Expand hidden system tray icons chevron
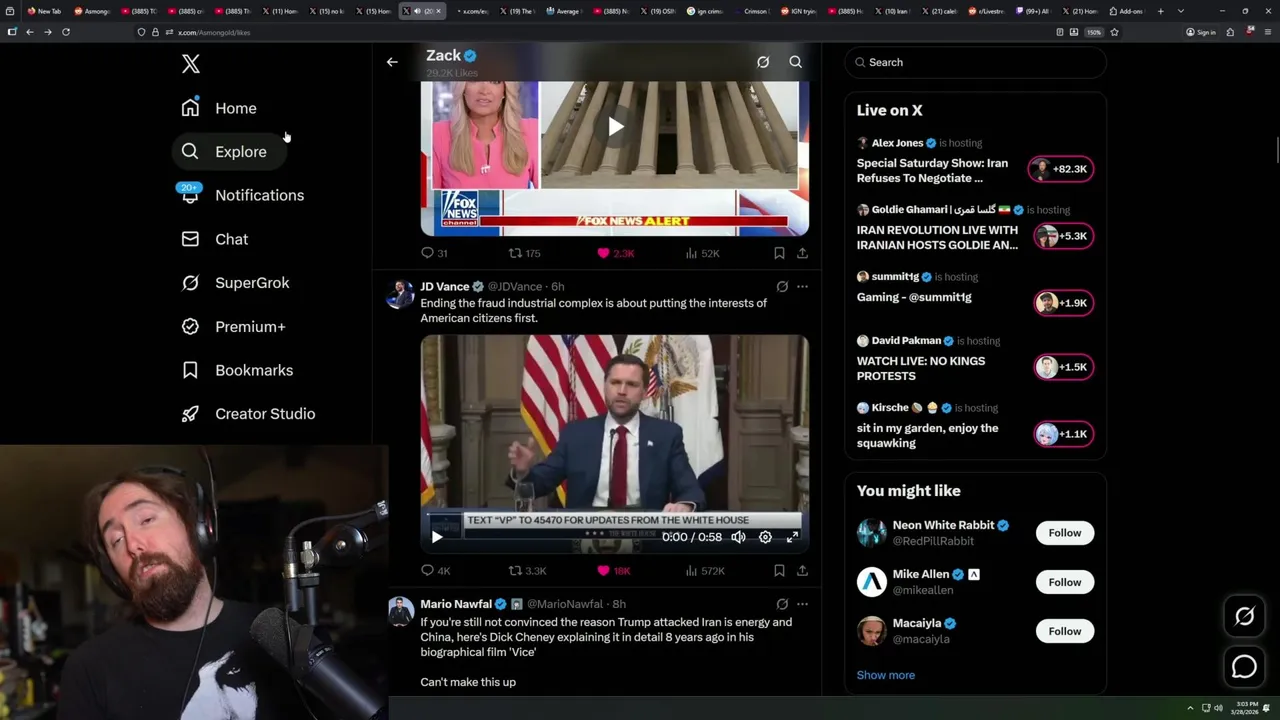The width and height of the screenshot is (1280, 720). 1190,708
